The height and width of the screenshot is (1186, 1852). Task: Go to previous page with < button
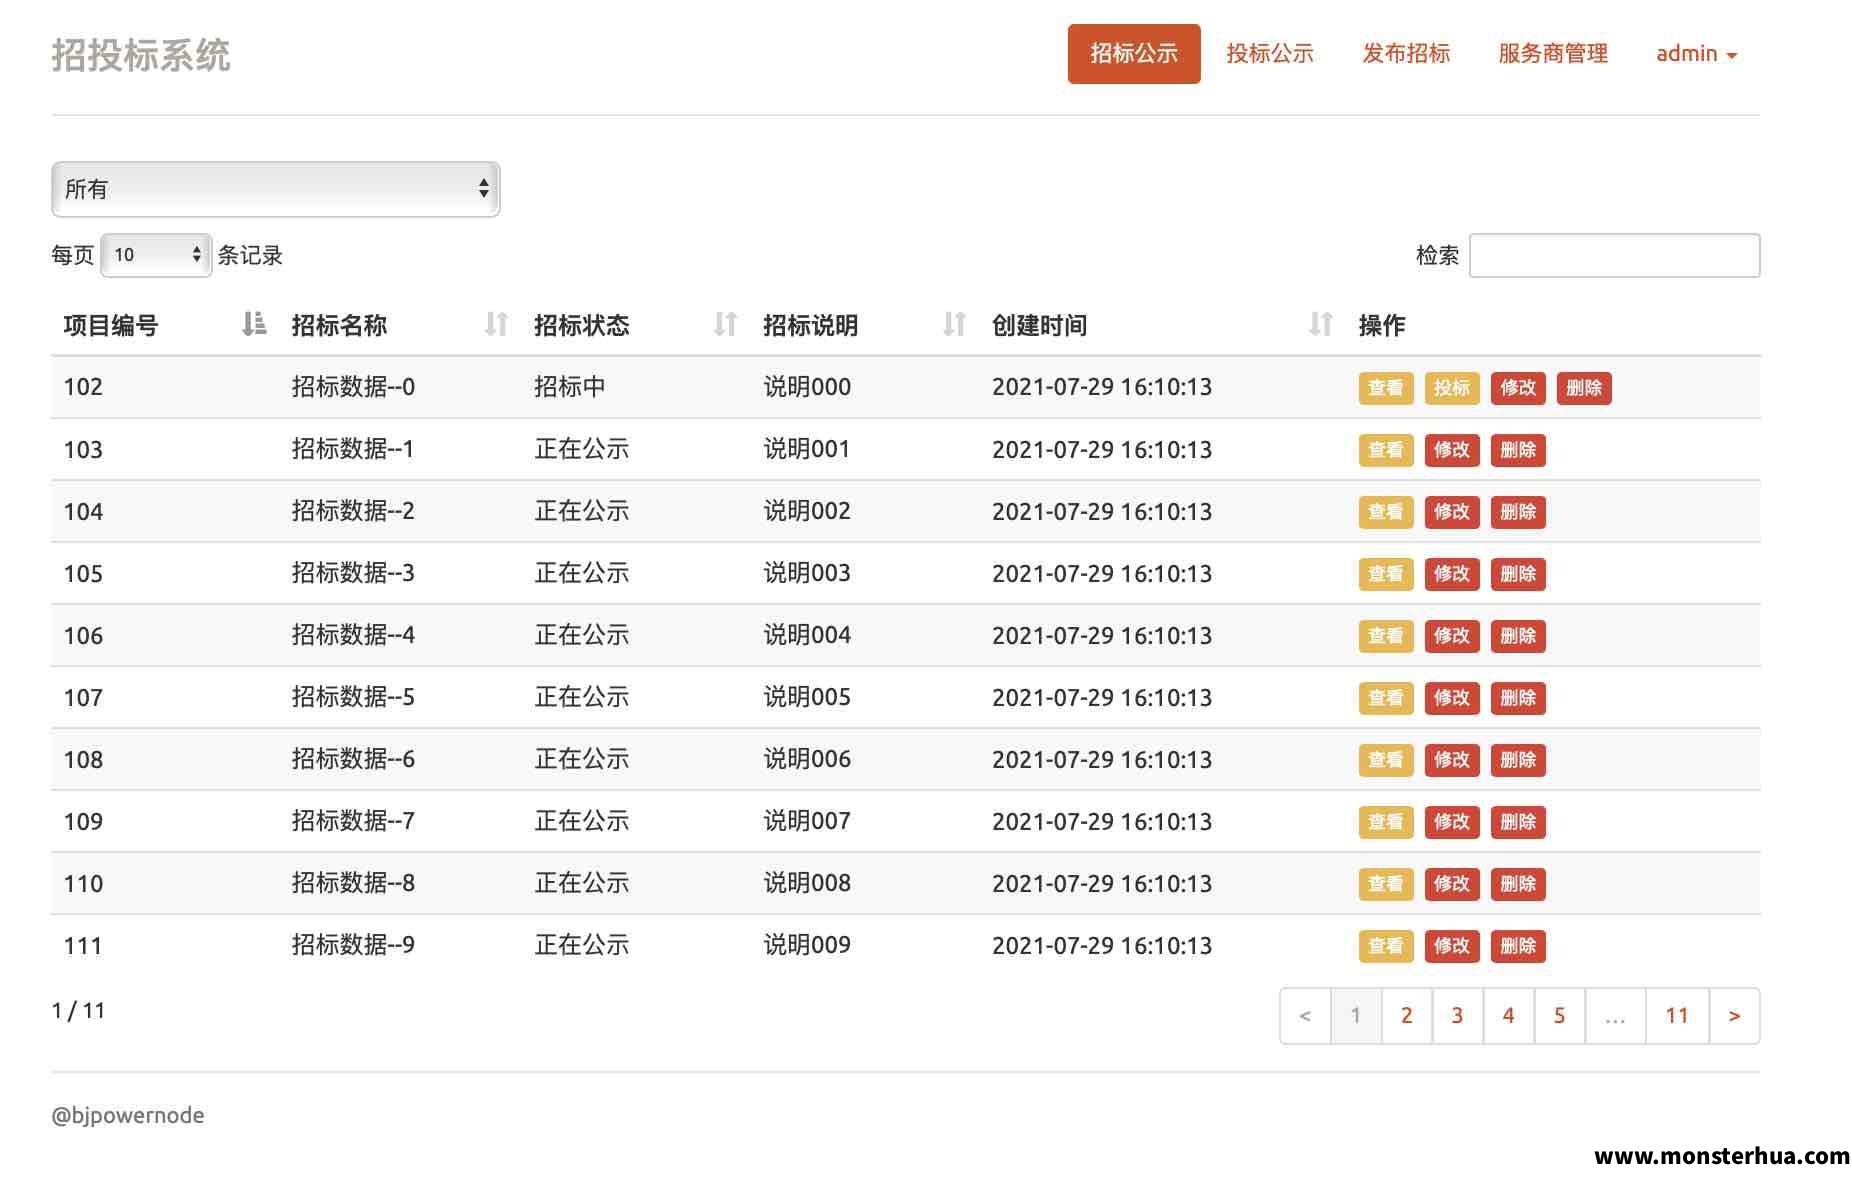click(x=1305, y=1016)
